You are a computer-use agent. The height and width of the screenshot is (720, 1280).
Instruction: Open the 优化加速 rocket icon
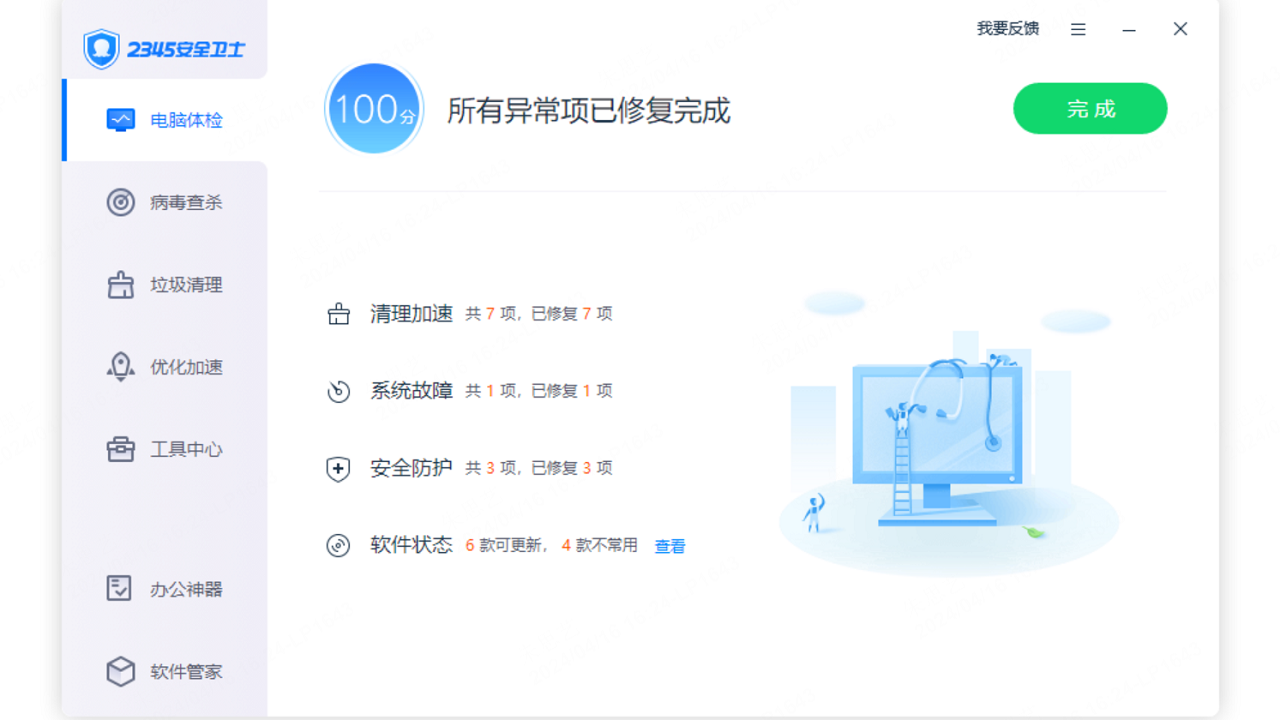[120, 367]
